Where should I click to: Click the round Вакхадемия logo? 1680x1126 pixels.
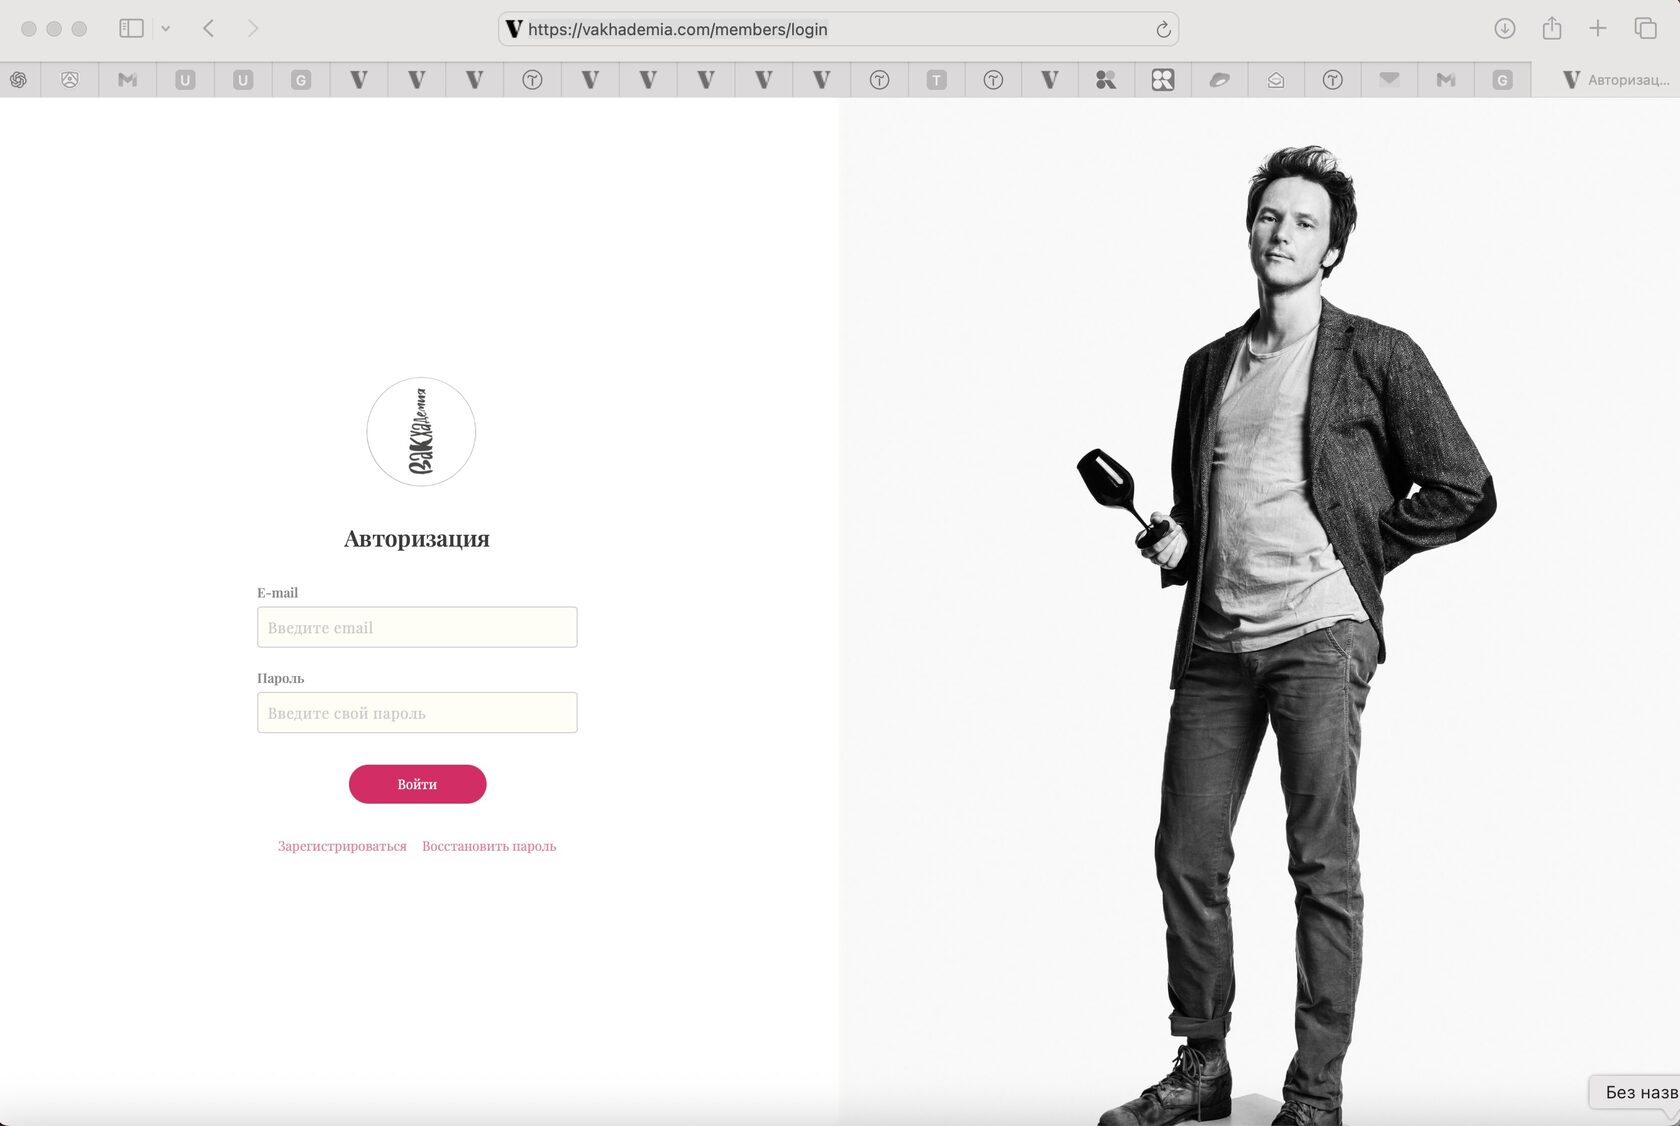tap(421, 432)
